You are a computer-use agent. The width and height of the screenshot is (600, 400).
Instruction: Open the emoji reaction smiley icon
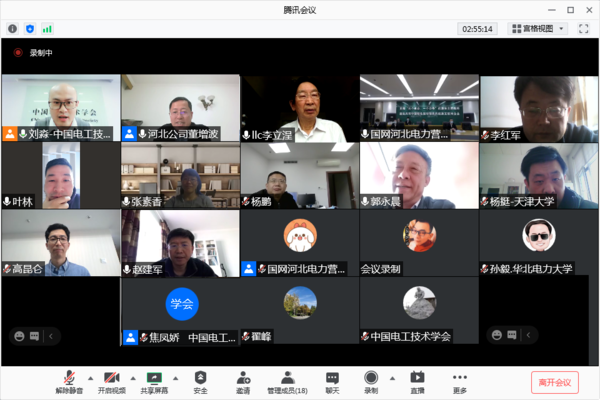click(19, 336)
